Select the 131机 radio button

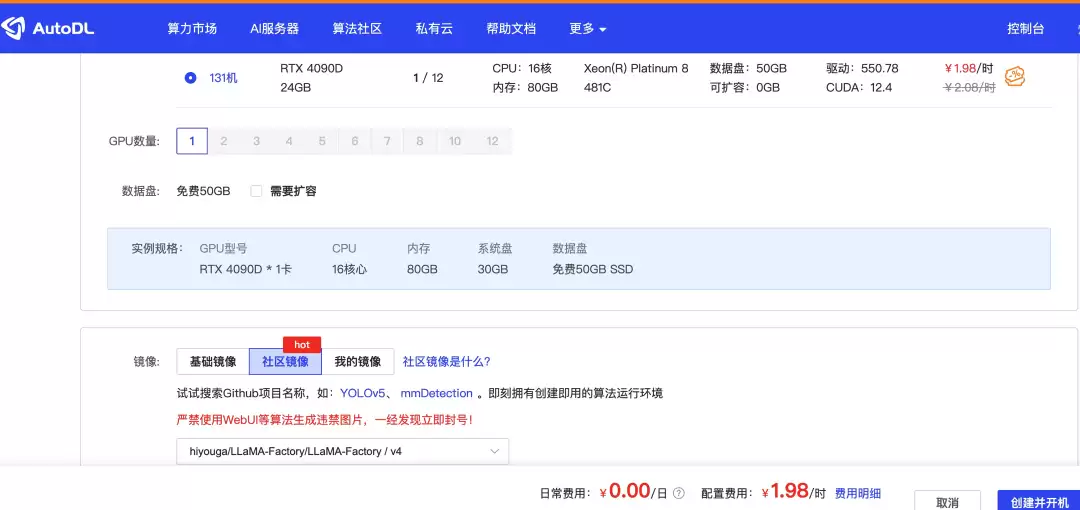tap(191, 78)
